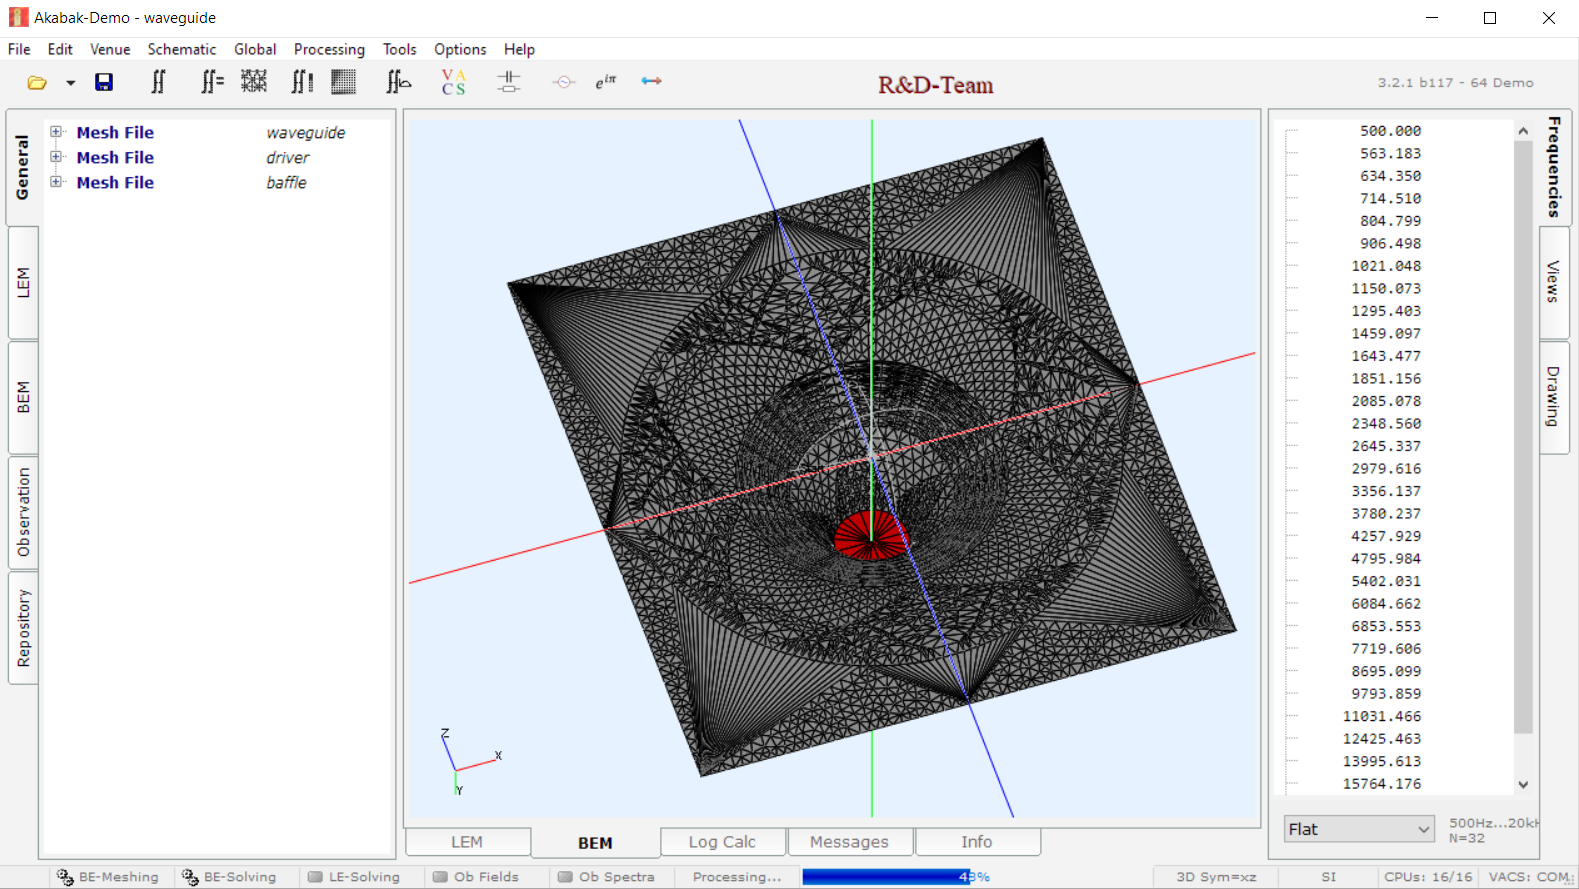1579x889 pixels.
Task: Open the recent files dropdown arrow beside the folder icon
Action: point(71,83)
